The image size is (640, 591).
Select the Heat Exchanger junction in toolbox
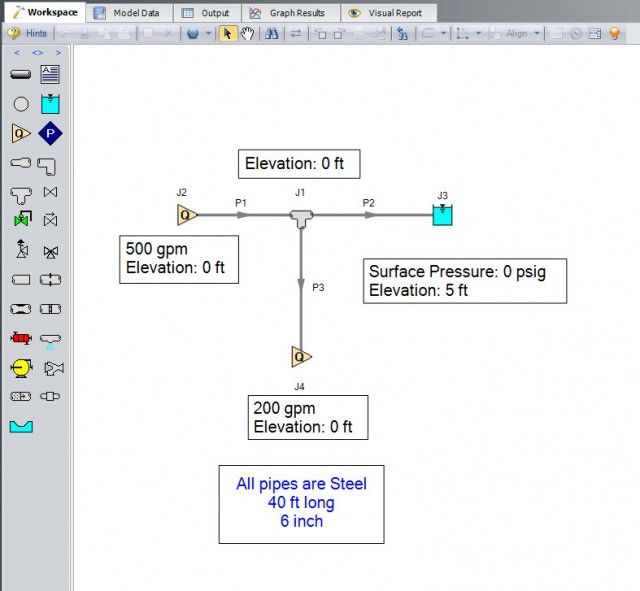20,338
